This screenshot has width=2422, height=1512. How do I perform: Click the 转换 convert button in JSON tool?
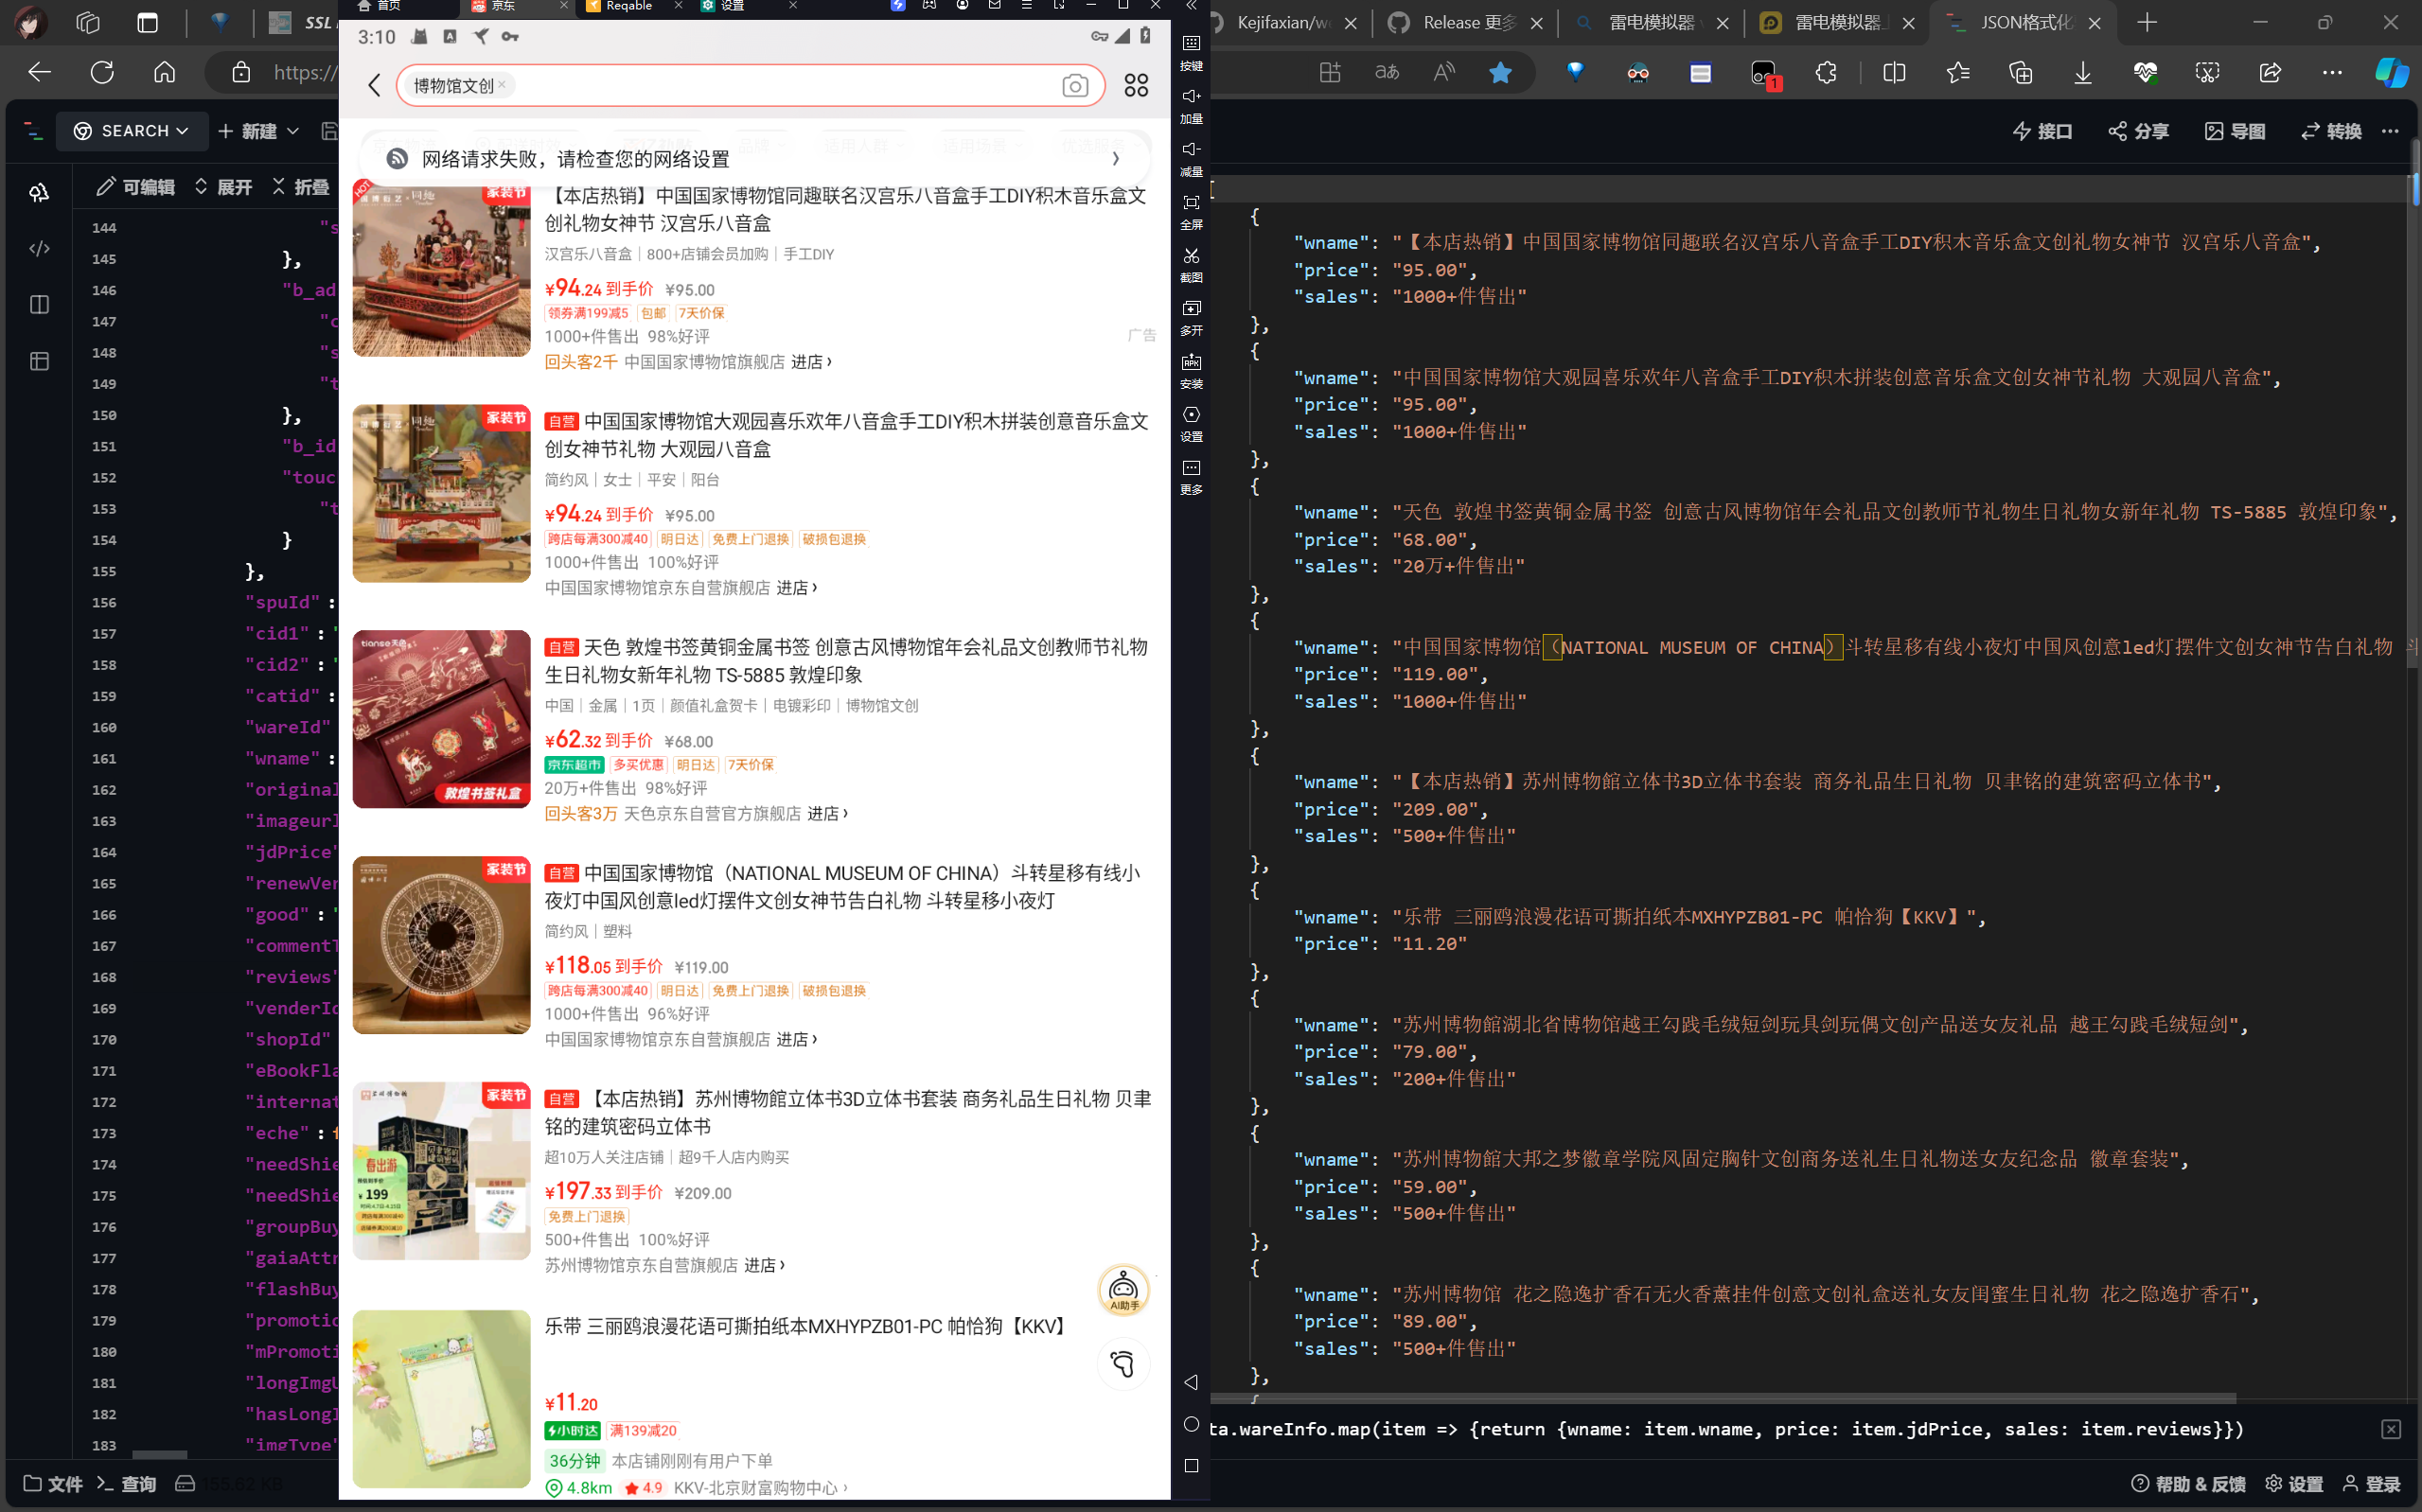tap(2330, 131)
